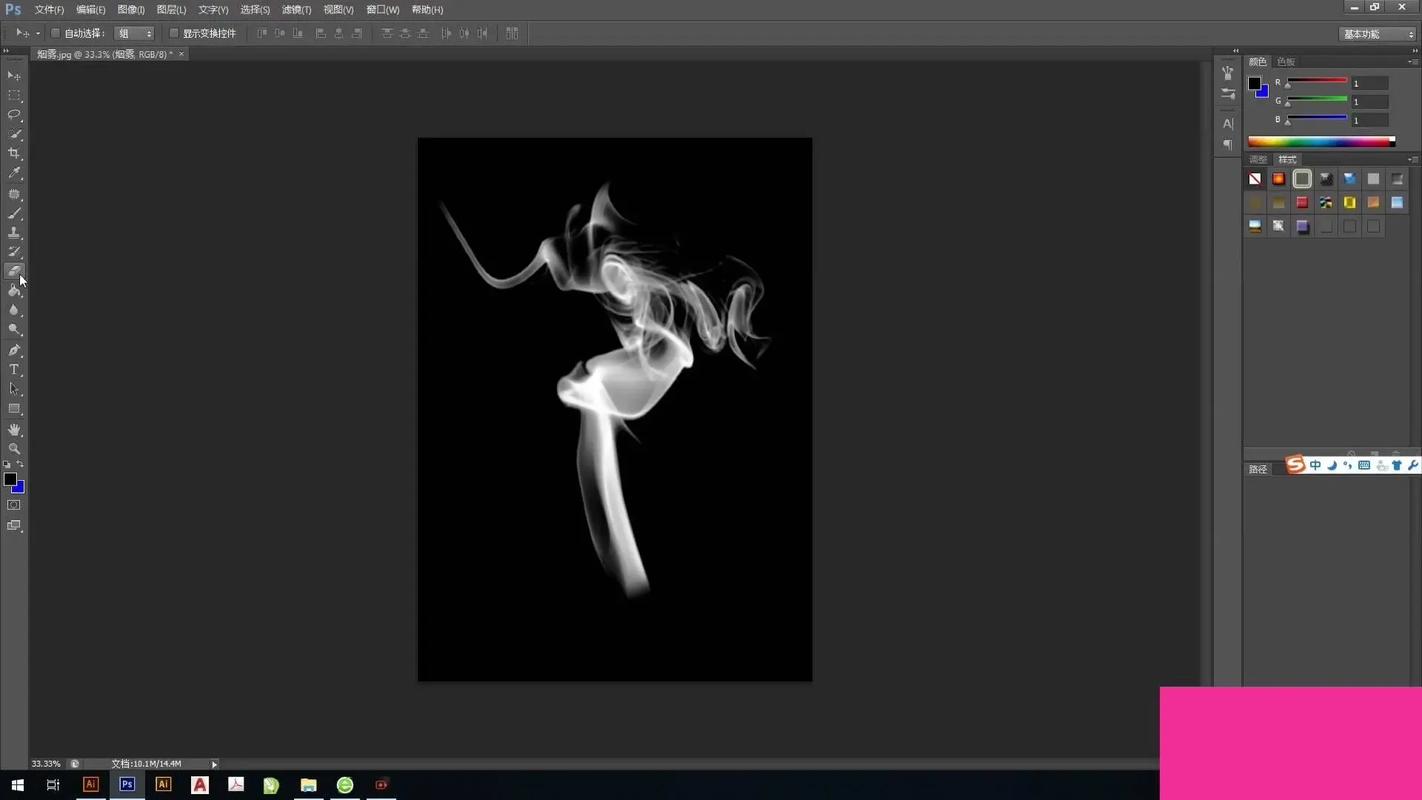
Task: Click the R channel slider
Action: click(1316, 82)
